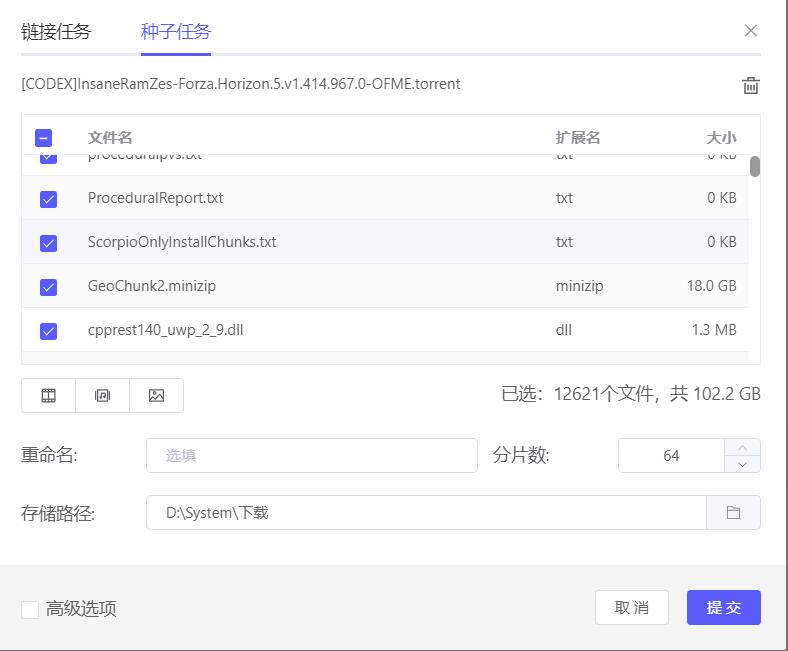Screen dimensions: 788x651
Task: Sort by 大小 column header
Action: pos(721,138)
